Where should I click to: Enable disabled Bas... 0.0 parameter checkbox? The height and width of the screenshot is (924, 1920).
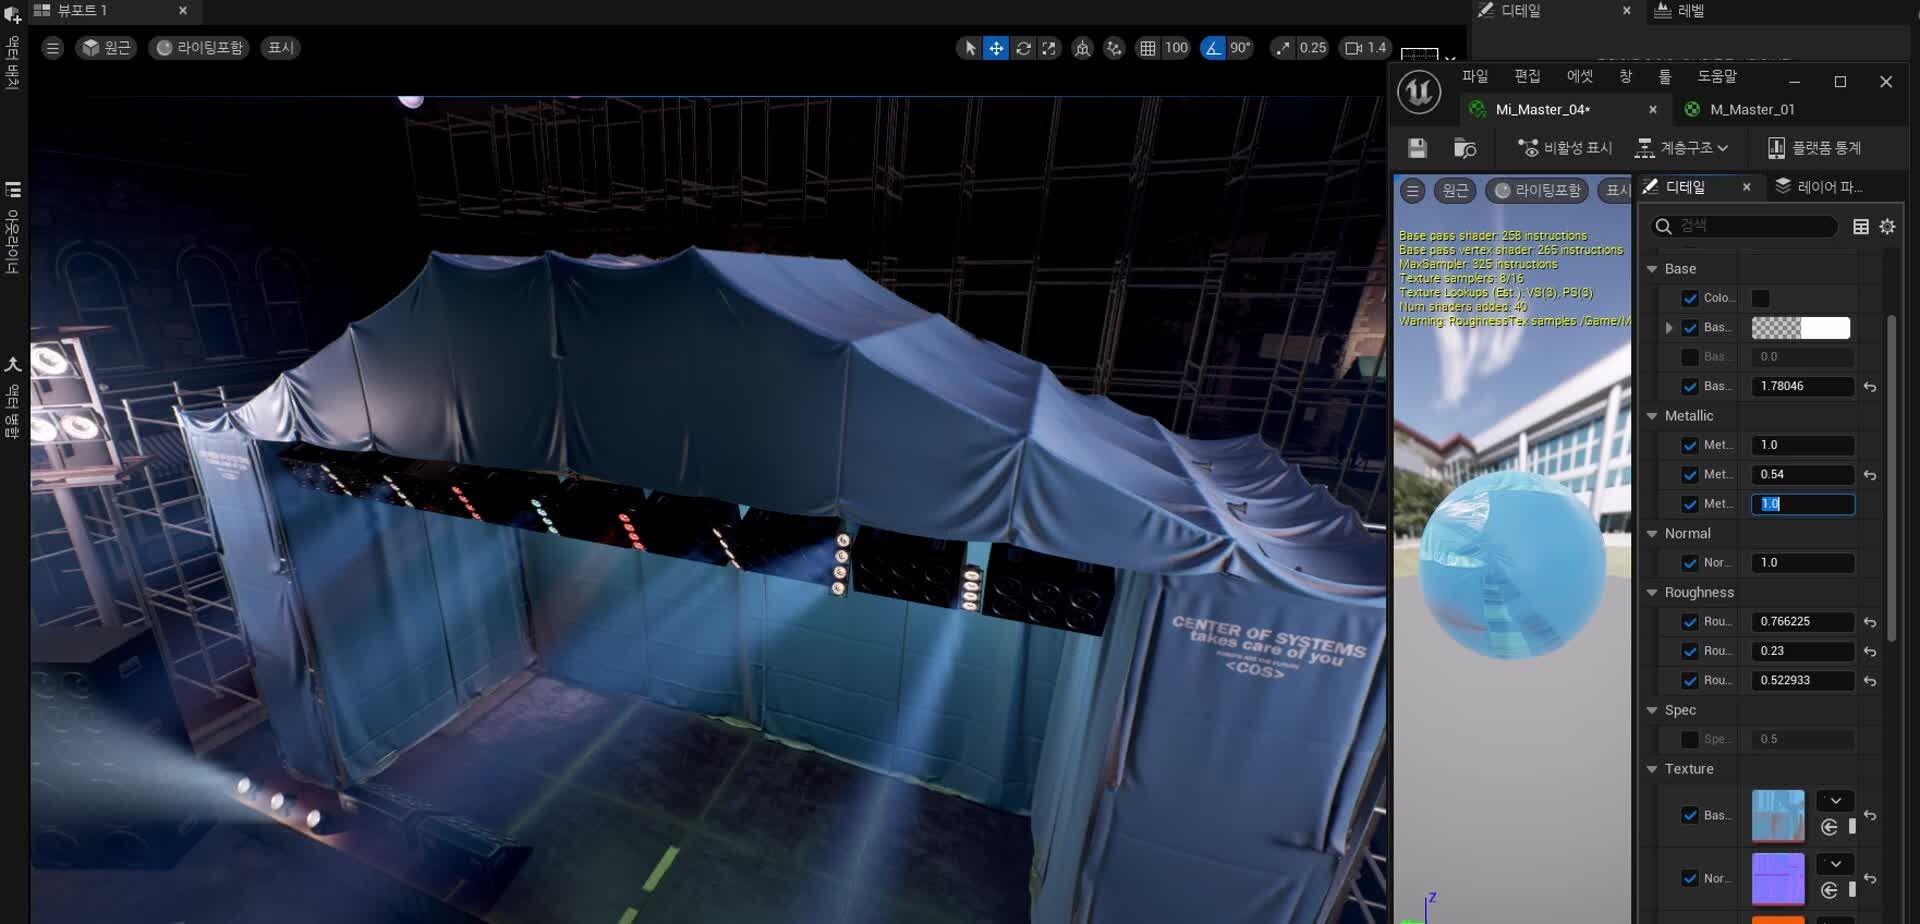1690,357
